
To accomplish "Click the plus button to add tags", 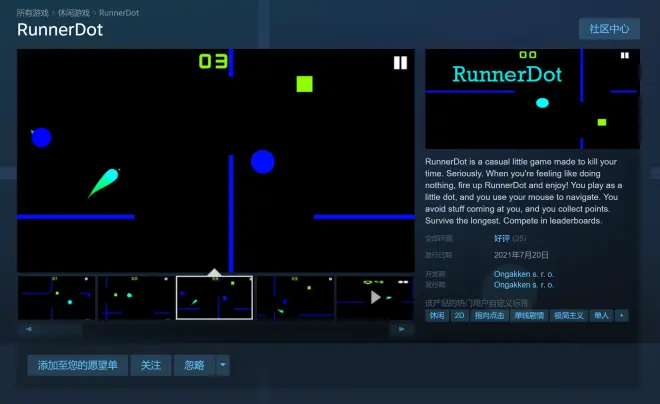I will click(x=622, y=316).
